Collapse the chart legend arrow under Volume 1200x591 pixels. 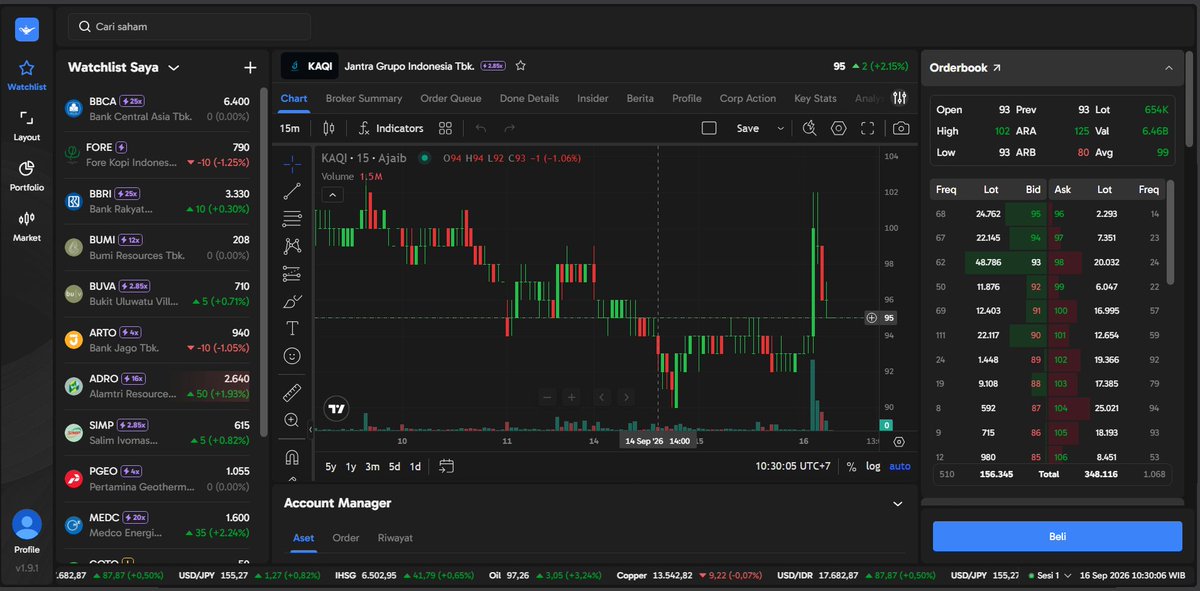(x=332, y=194)
